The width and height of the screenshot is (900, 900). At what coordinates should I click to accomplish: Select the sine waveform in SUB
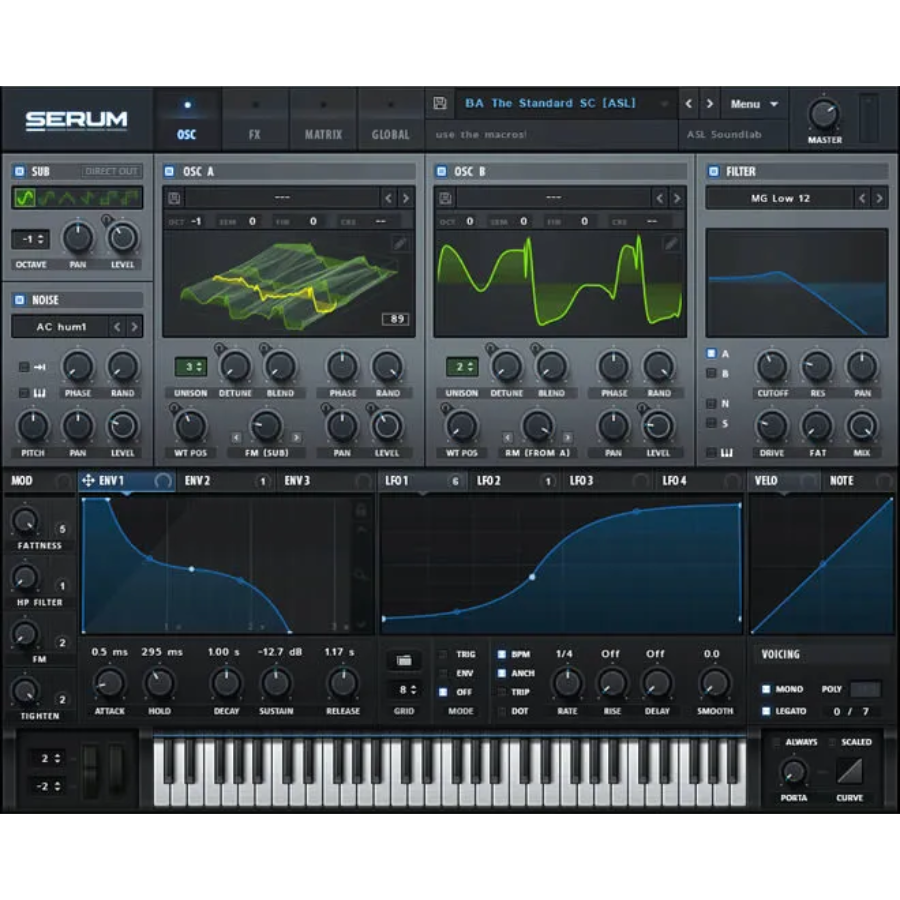(23, 198)
